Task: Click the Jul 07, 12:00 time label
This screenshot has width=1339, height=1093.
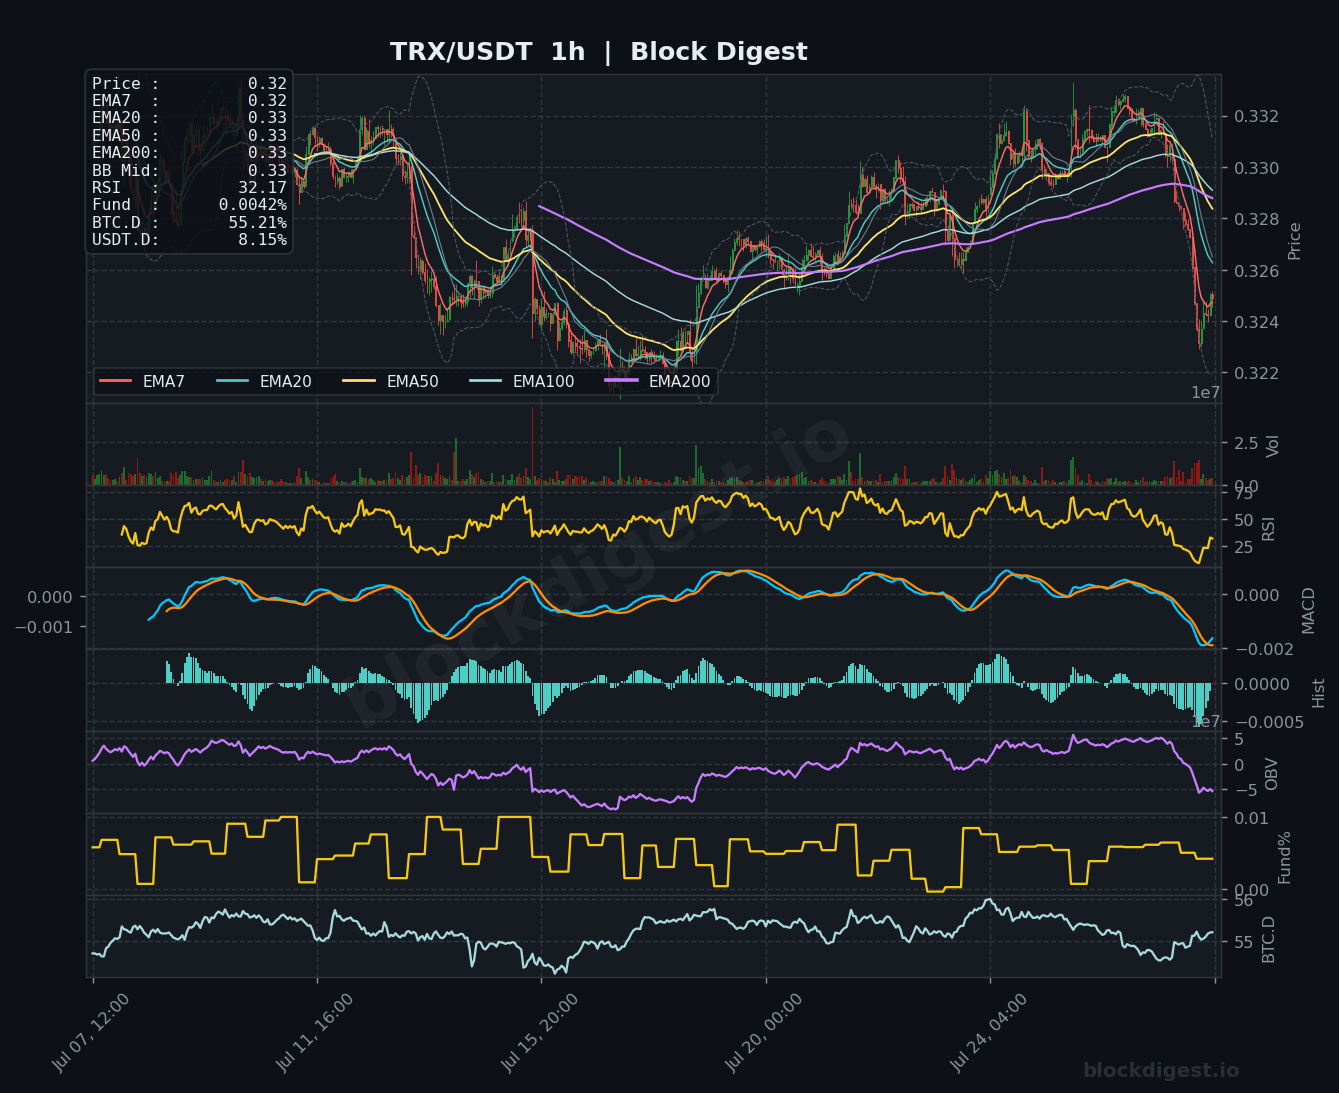Action: [x=91, y=1033]
